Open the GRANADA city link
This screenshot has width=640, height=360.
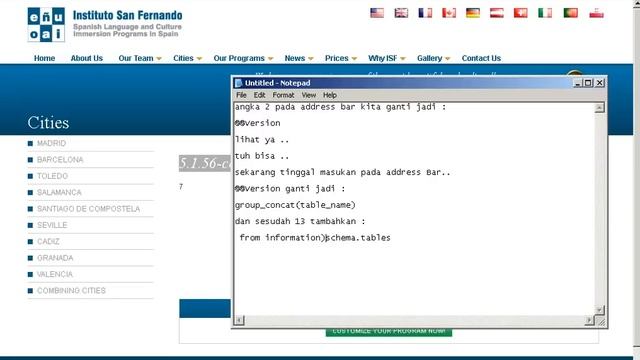pyautogui.click(x=55, y=258)
